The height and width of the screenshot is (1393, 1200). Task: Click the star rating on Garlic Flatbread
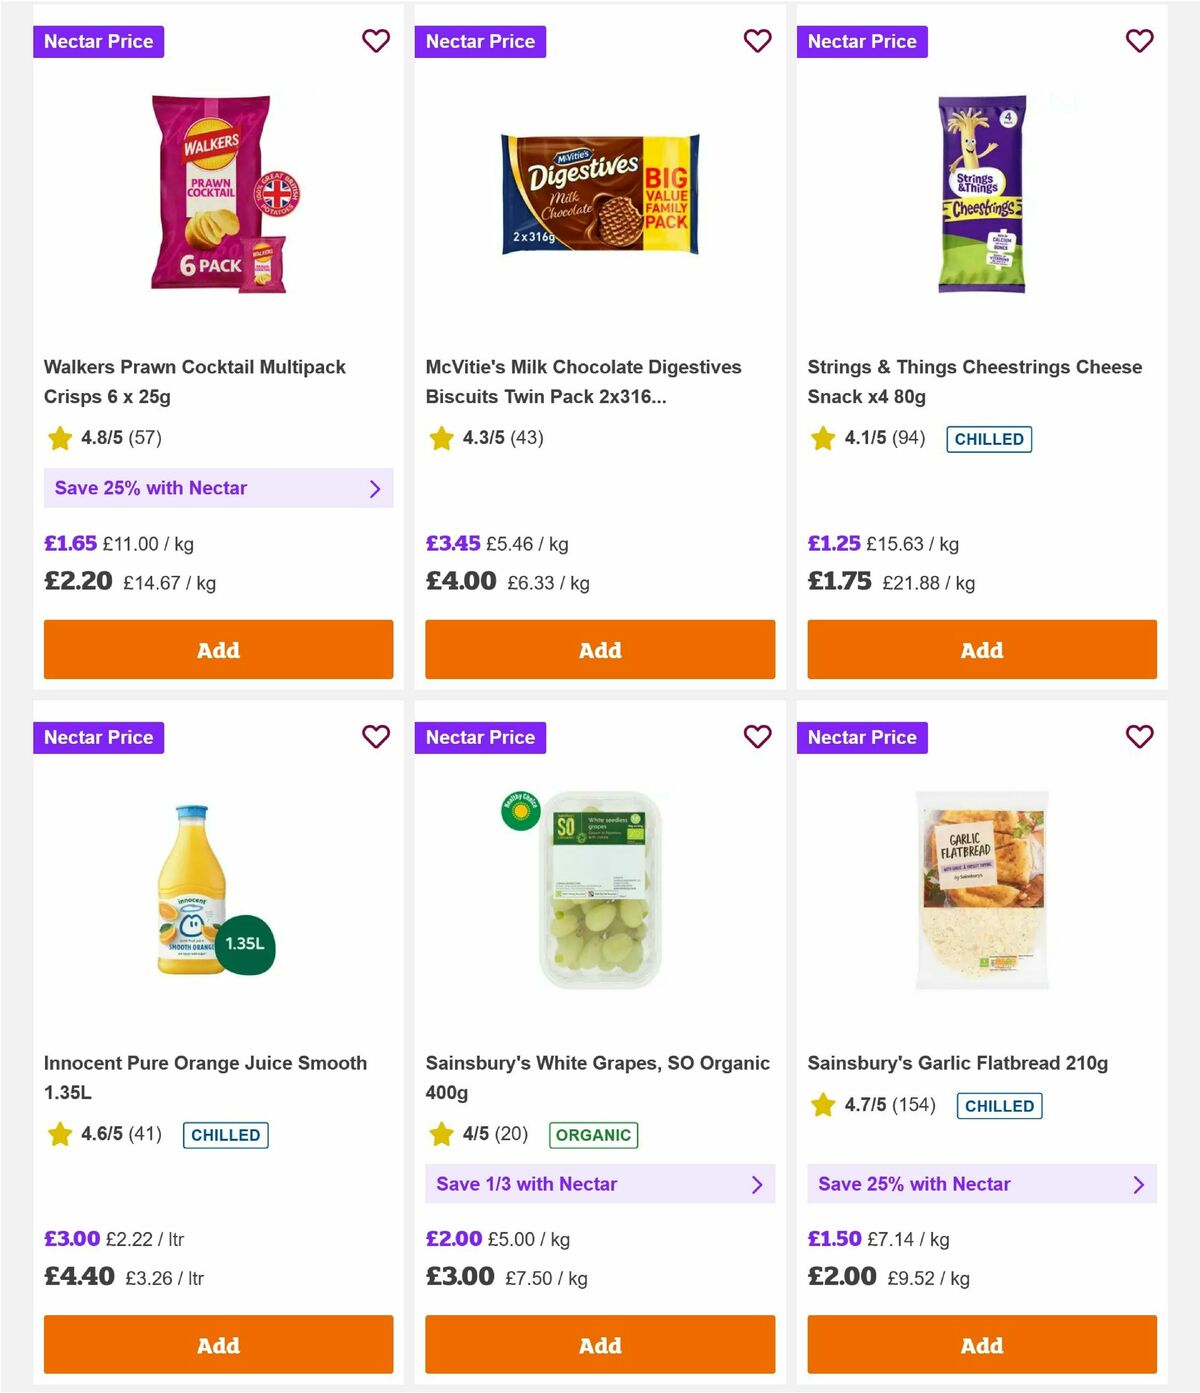pyautogui.click(x=822, y=1106)
